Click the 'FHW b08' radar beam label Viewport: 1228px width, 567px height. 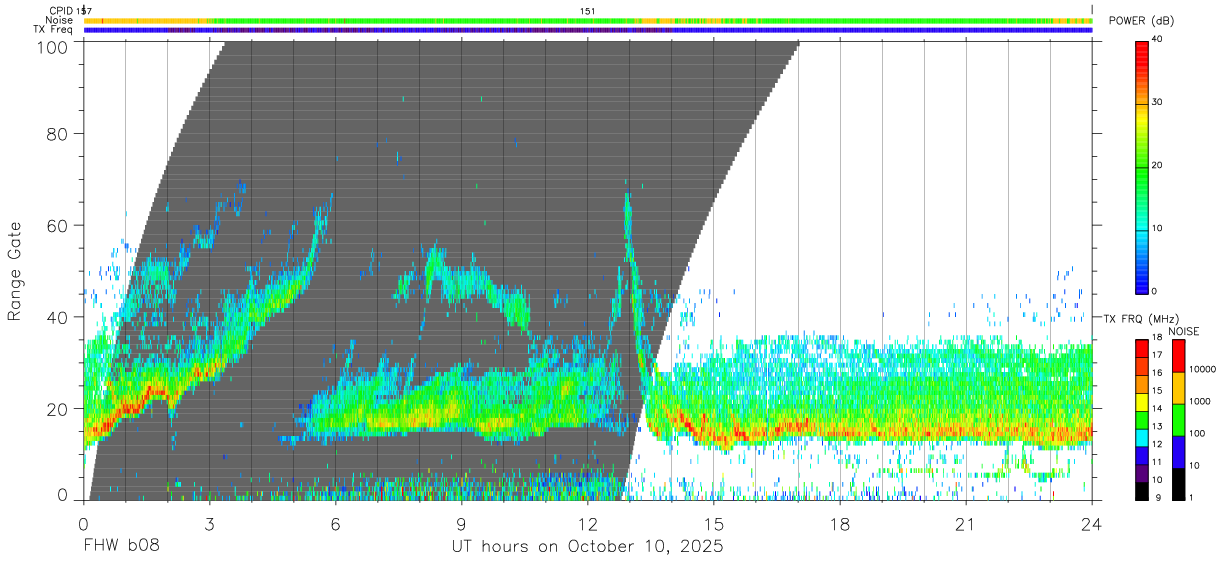tap(121, 547)
